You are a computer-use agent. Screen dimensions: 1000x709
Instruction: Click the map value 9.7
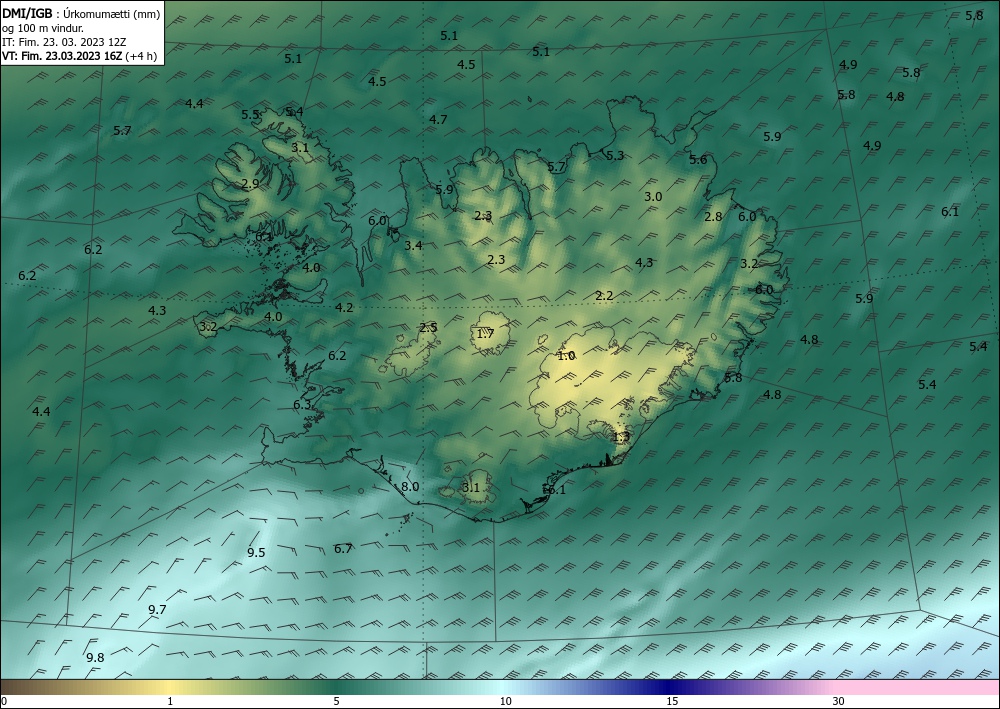click(x=157, y=610)
